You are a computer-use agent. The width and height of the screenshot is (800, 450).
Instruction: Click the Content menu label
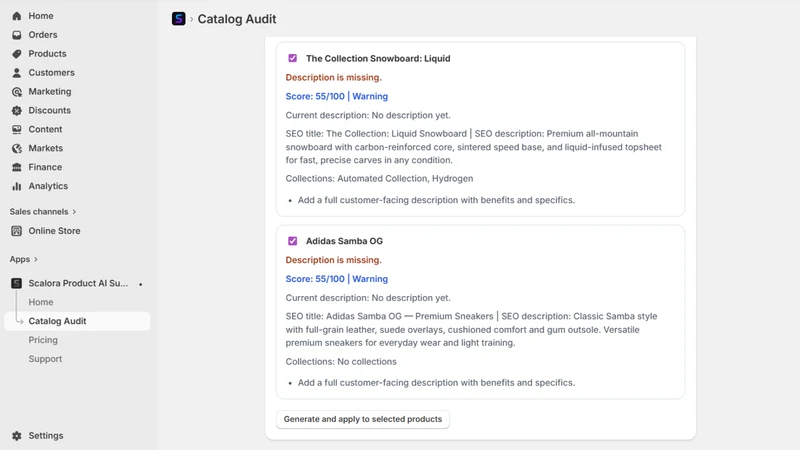(45, 129)
